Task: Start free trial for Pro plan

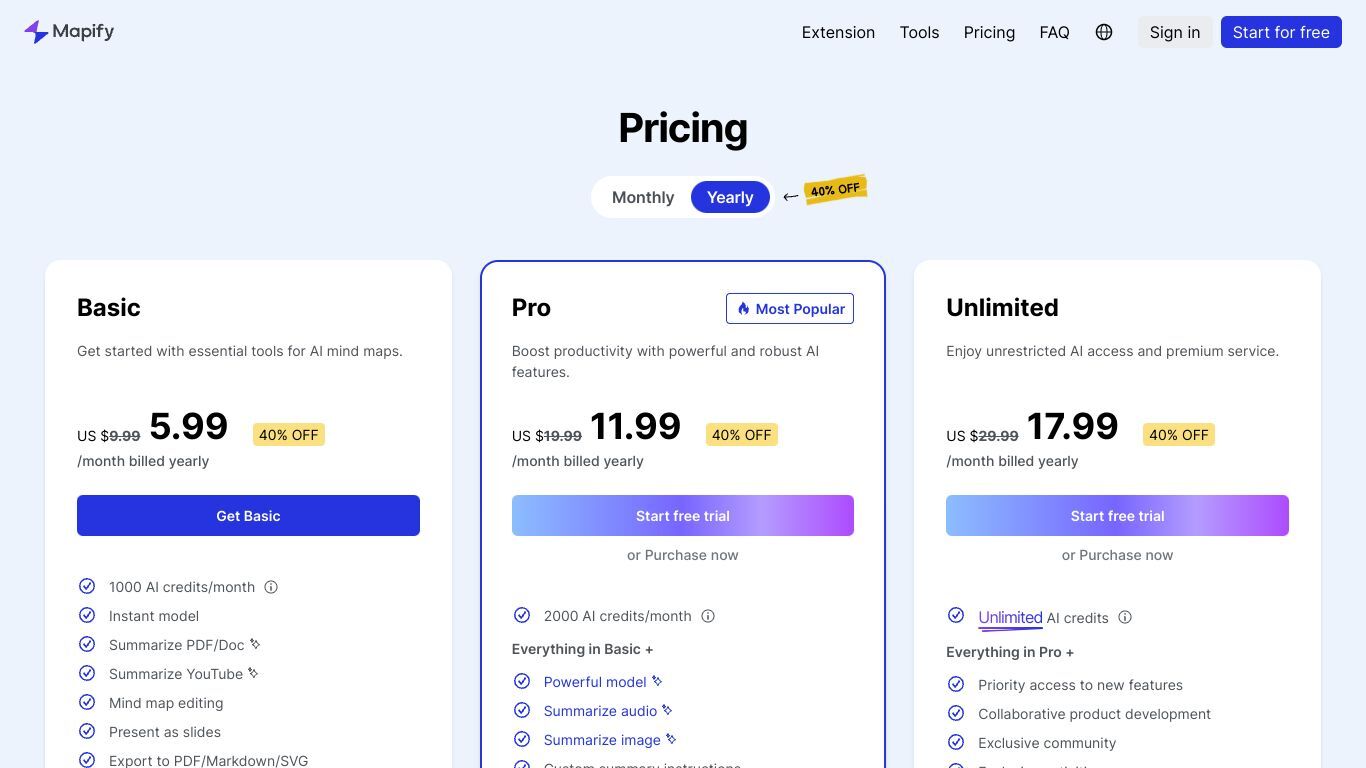Action: (683, 516)
